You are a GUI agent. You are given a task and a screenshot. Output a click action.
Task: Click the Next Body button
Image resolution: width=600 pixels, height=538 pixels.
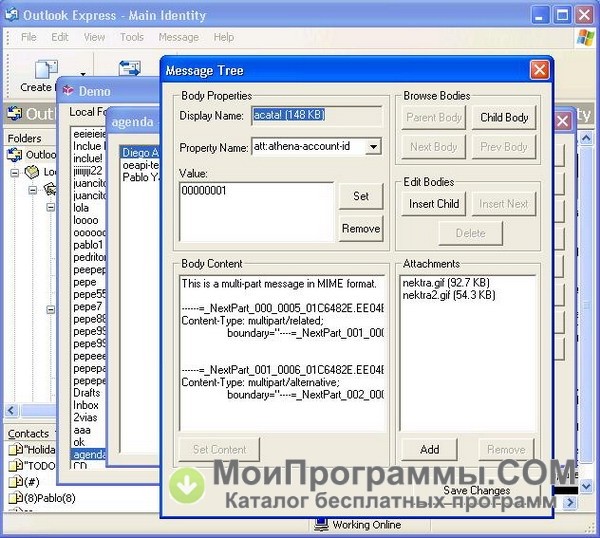[x=434, y=147]
